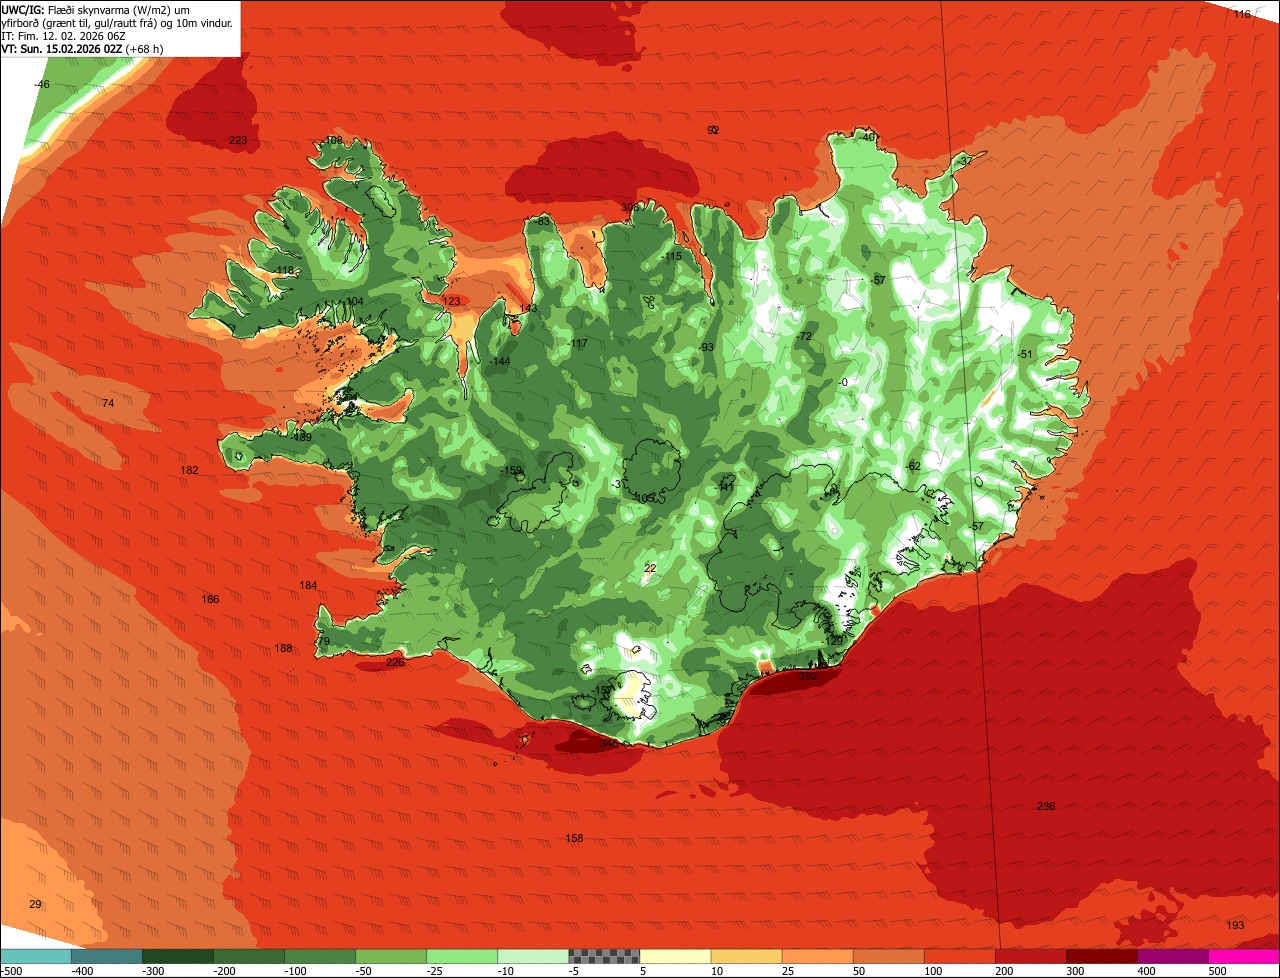Click the value 392 on the coast

click(808, 677)
